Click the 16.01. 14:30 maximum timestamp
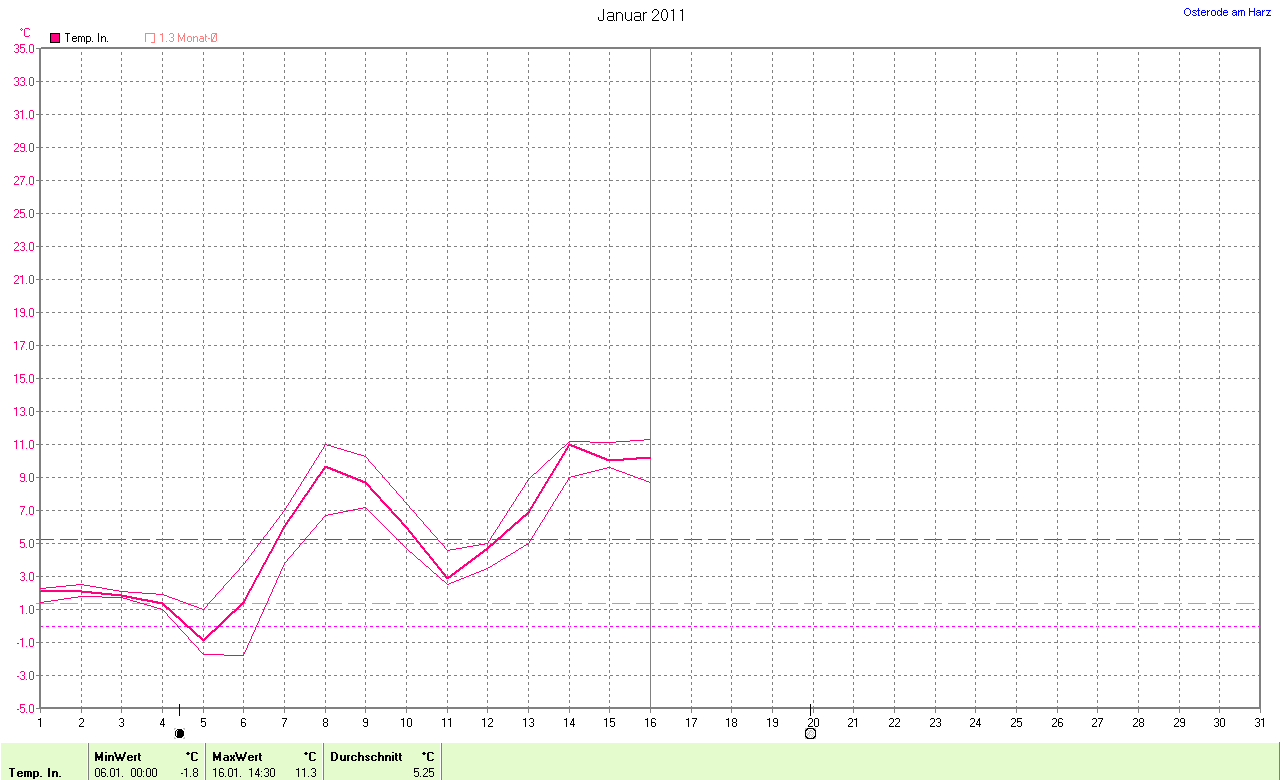The height and width of the screenshot is (780, 1280). (244, 773)
